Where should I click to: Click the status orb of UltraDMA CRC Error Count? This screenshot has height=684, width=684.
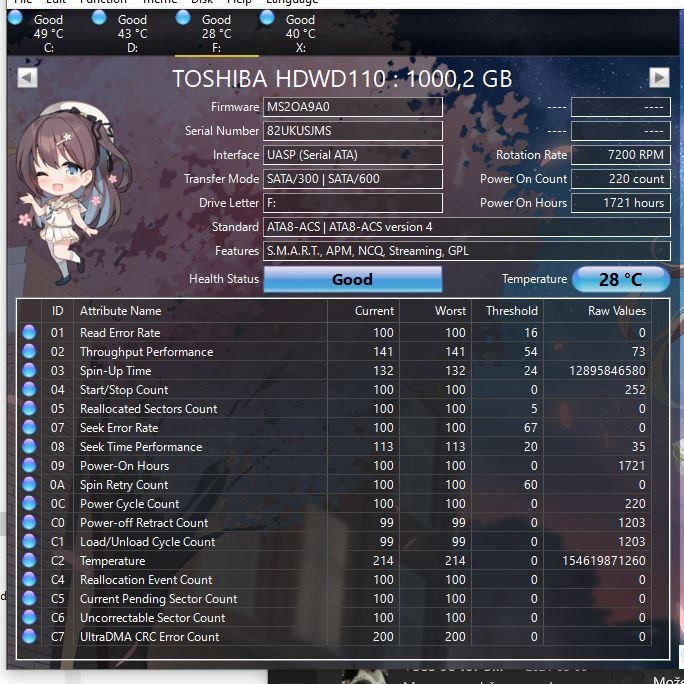[29, 636]
